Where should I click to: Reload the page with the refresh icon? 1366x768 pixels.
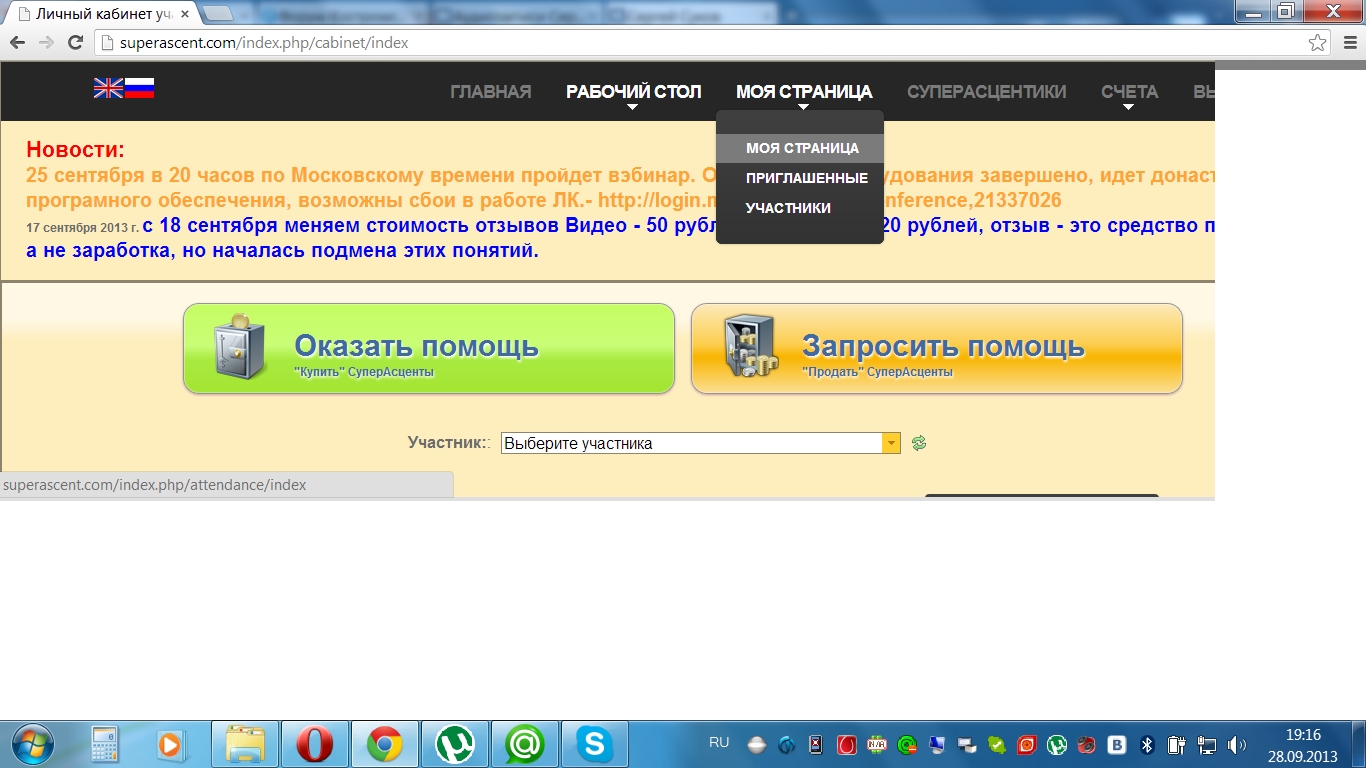75,42
